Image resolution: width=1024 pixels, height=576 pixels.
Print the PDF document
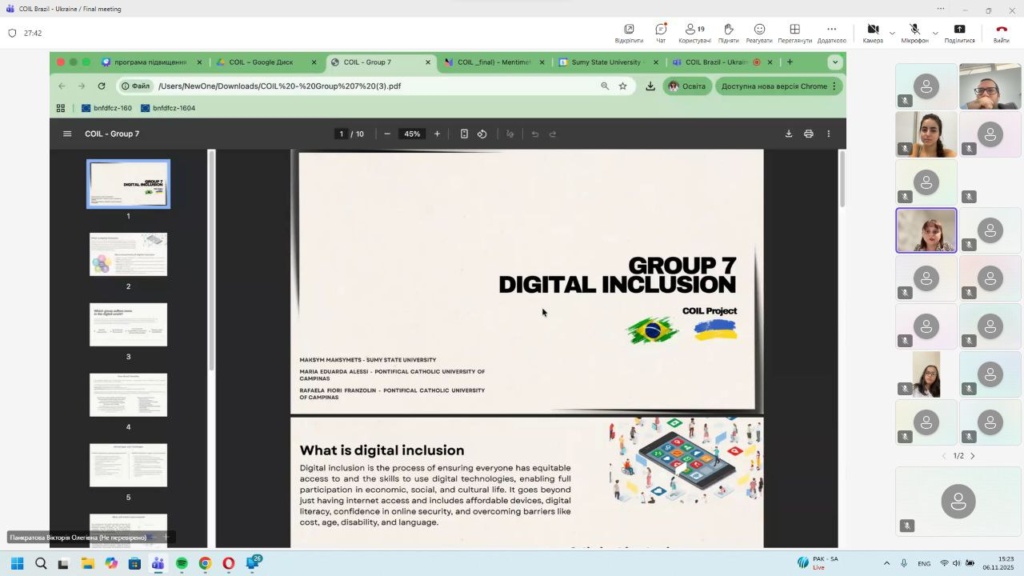(808, 134)
